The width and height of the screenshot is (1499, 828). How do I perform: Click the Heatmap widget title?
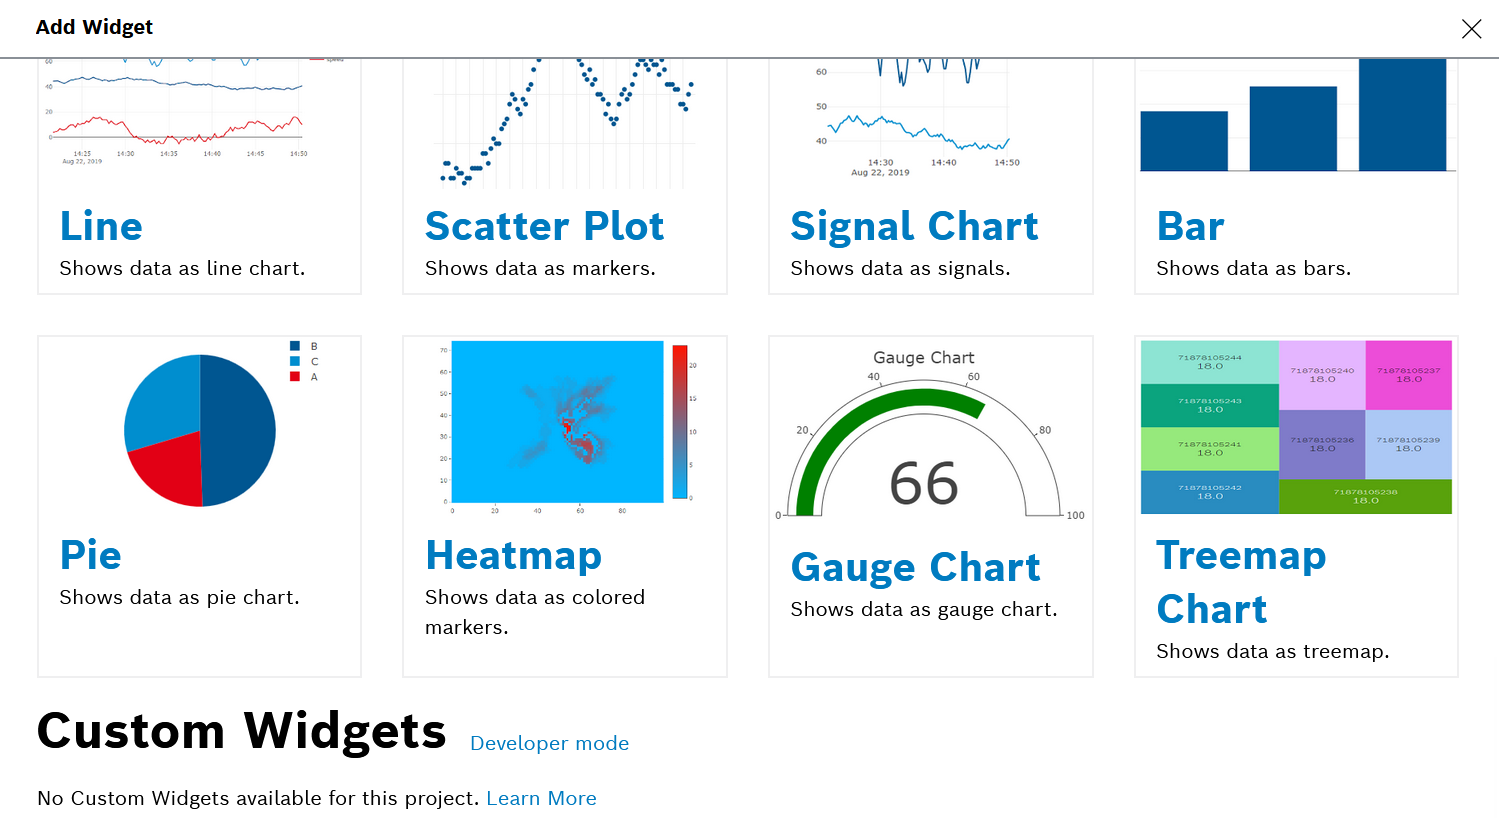coord(513,555)
